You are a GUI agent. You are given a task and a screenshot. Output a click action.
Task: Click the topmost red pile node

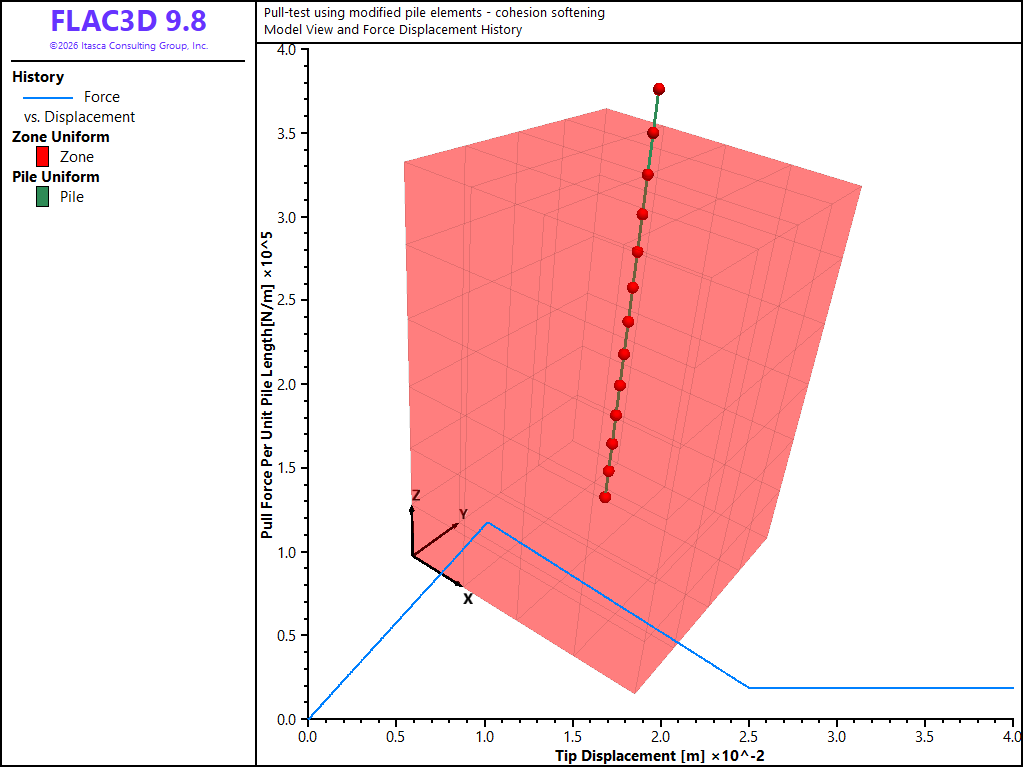(659, 89)
